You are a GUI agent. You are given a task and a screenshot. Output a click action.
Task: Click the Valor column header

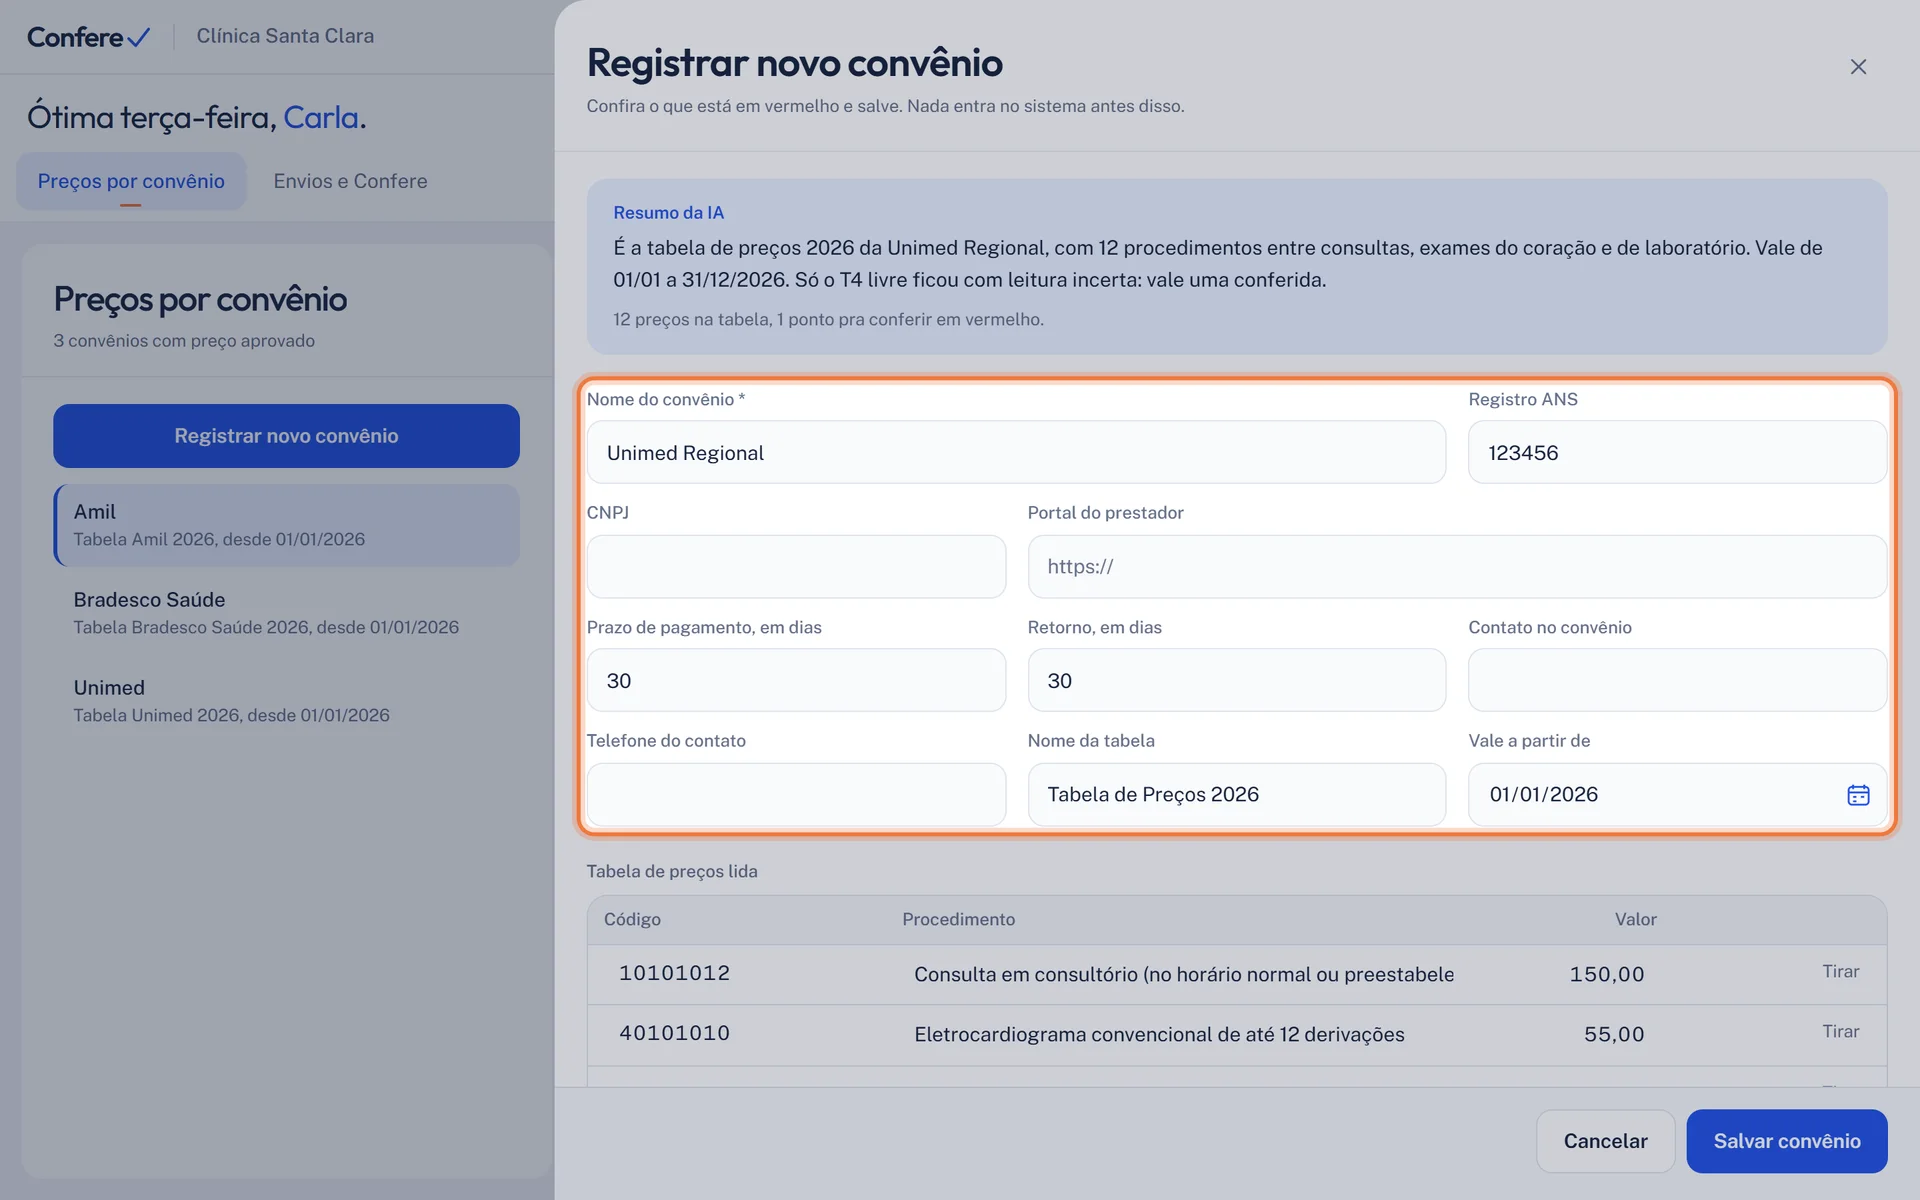pos(1636,920)
